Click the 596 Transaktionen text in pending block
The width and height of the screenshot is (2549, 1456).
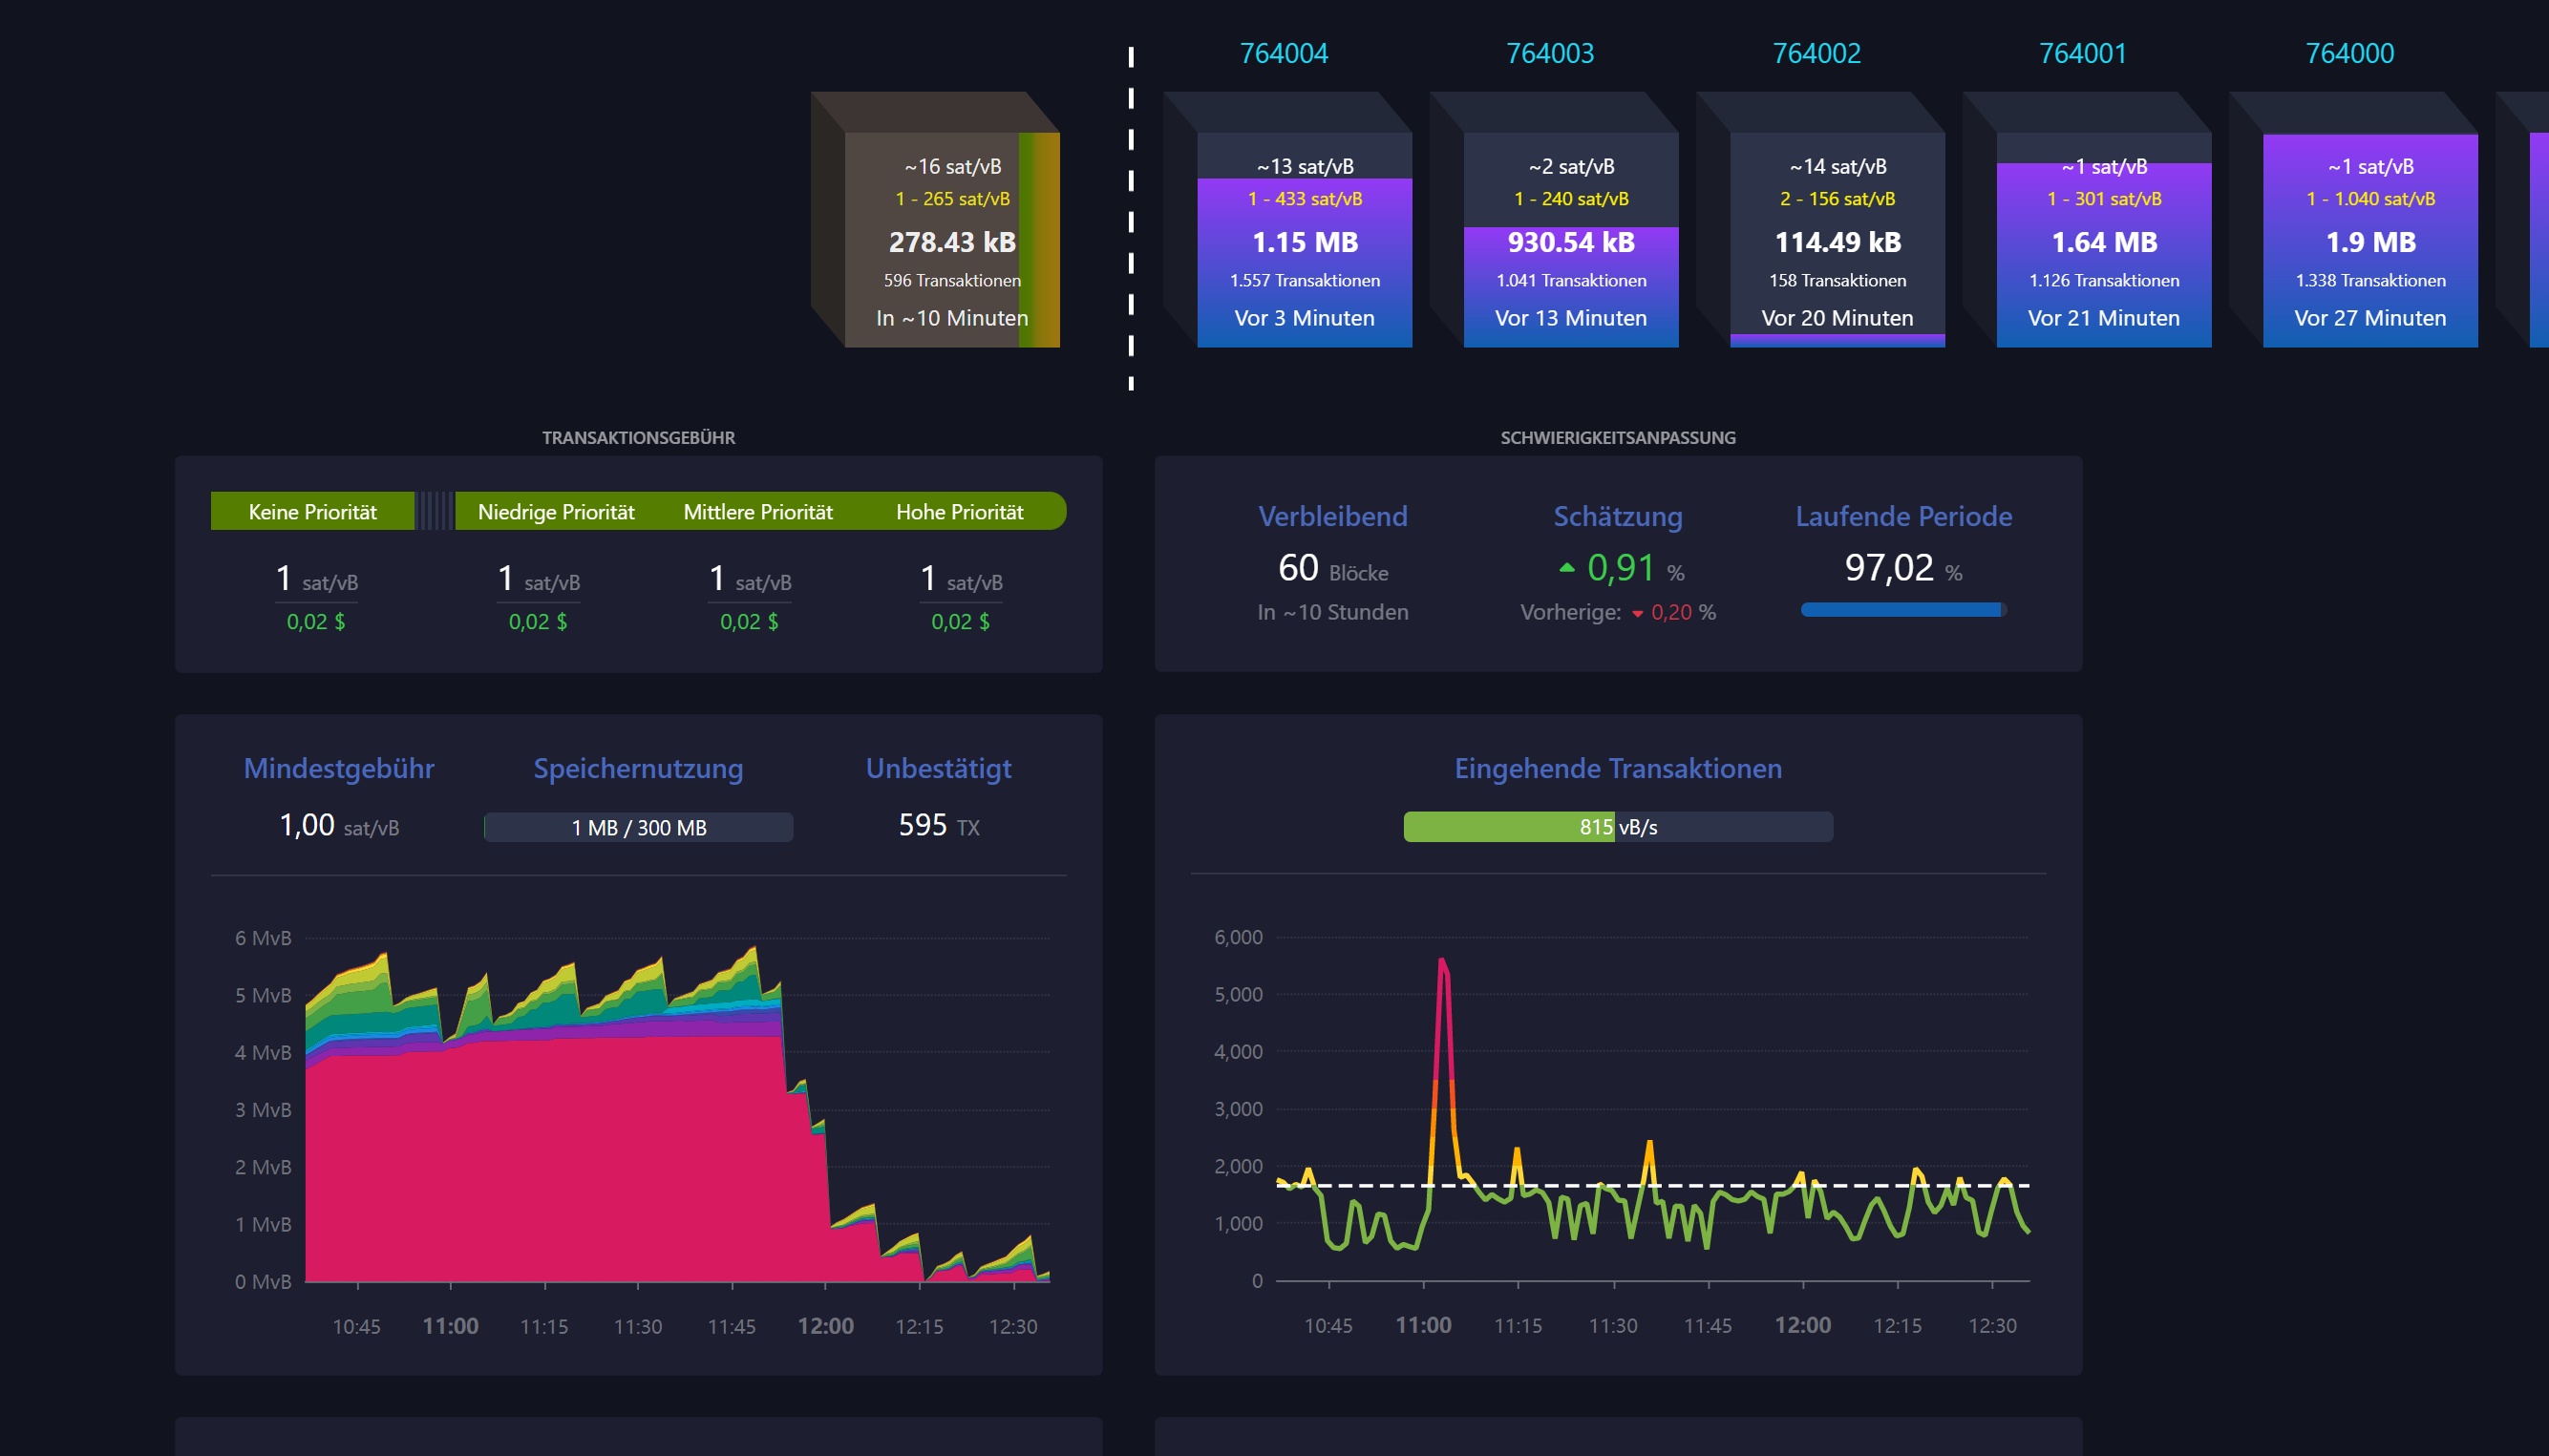tap(952, 281)
